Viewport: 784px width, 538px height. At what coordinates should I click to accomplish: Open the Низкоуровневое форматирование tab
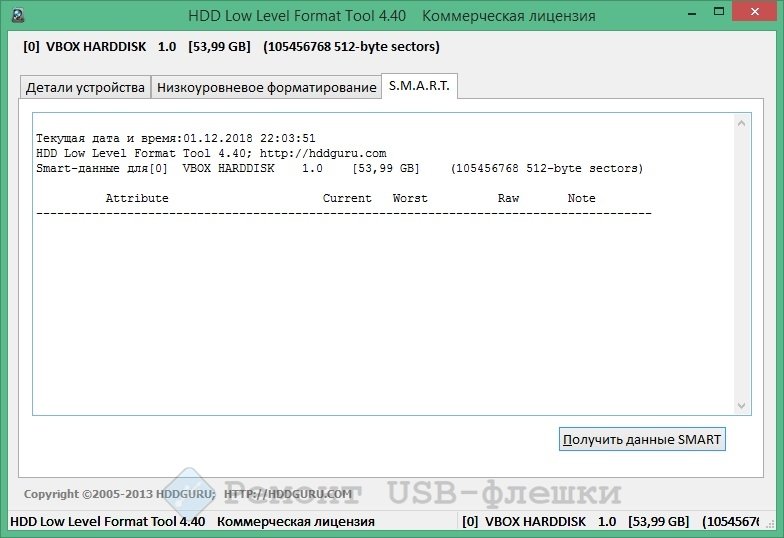(266, 88)
